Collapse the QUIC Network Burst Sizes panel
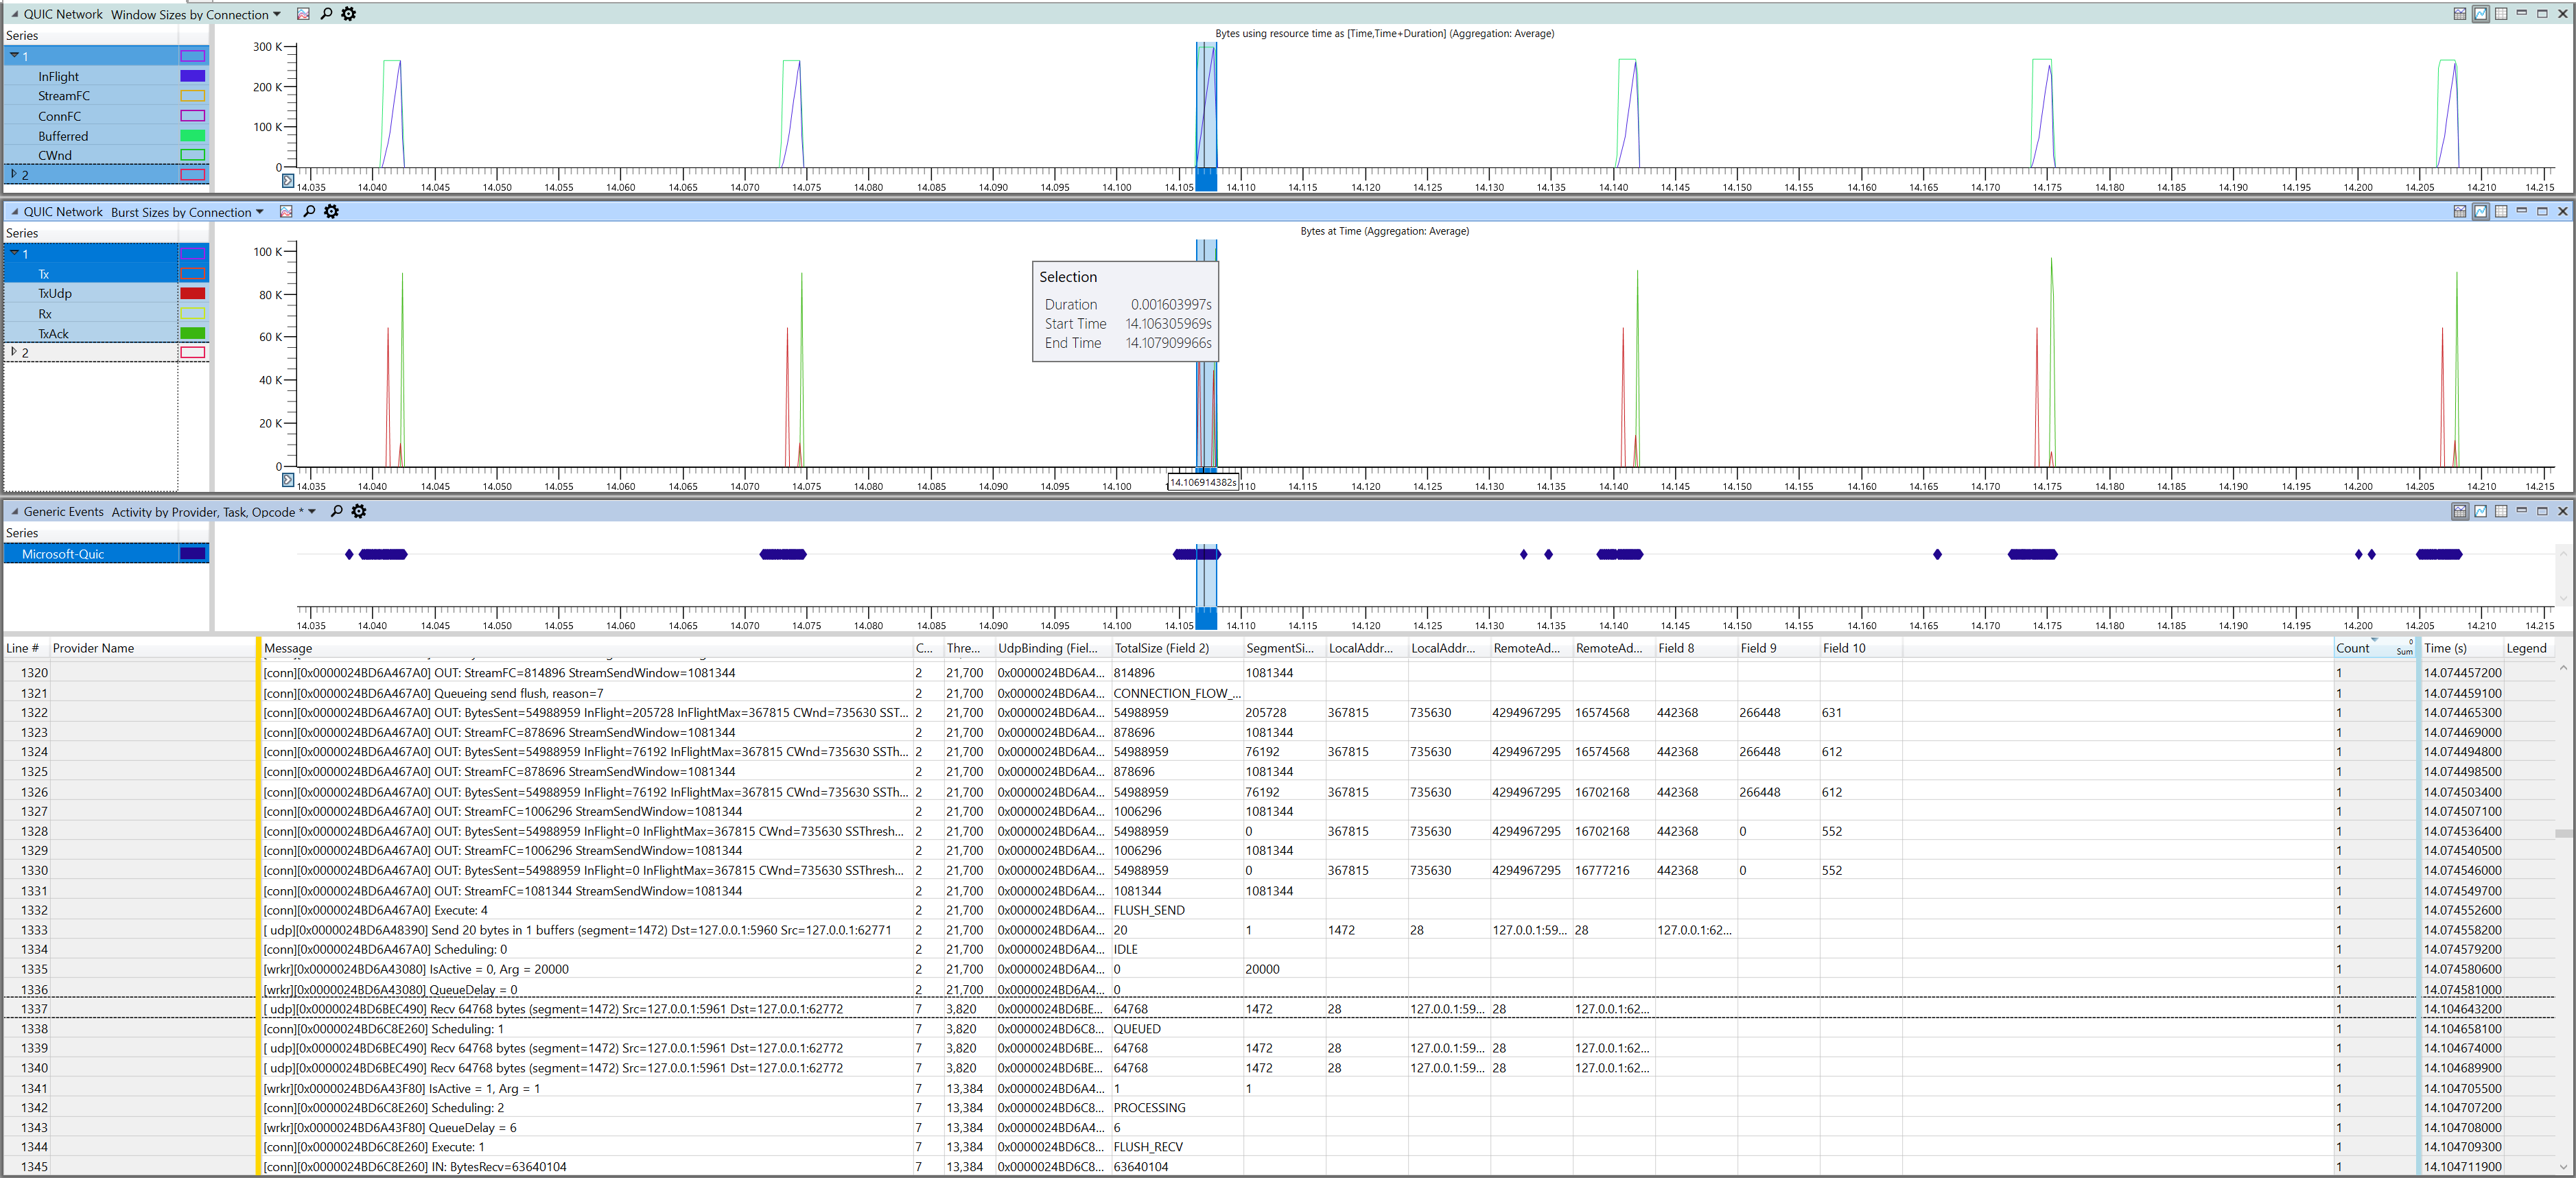The height and width of the screenshot is (1178, 2576). pos(14,211)
